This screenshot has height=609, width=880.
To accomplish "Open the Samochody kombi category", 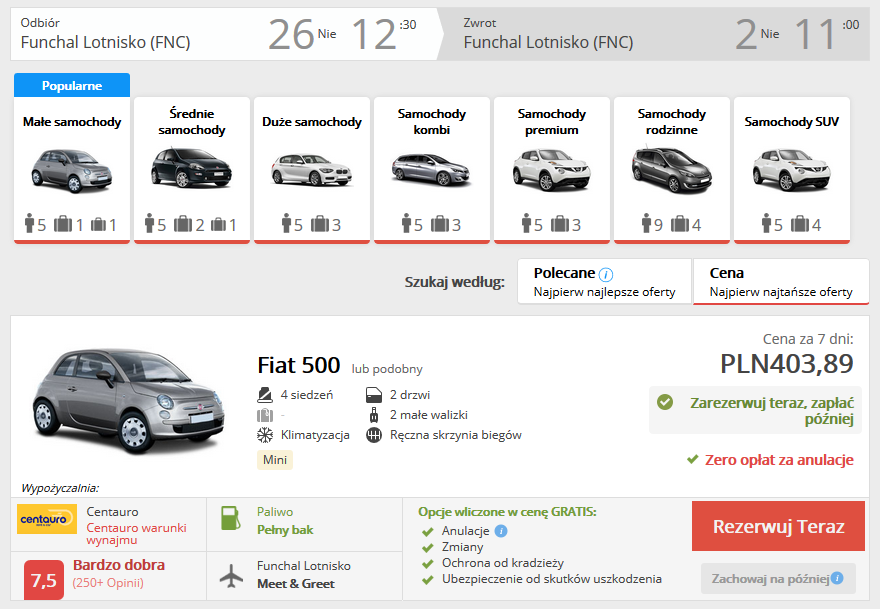I will pyautogui.click(x=432, y=170).
